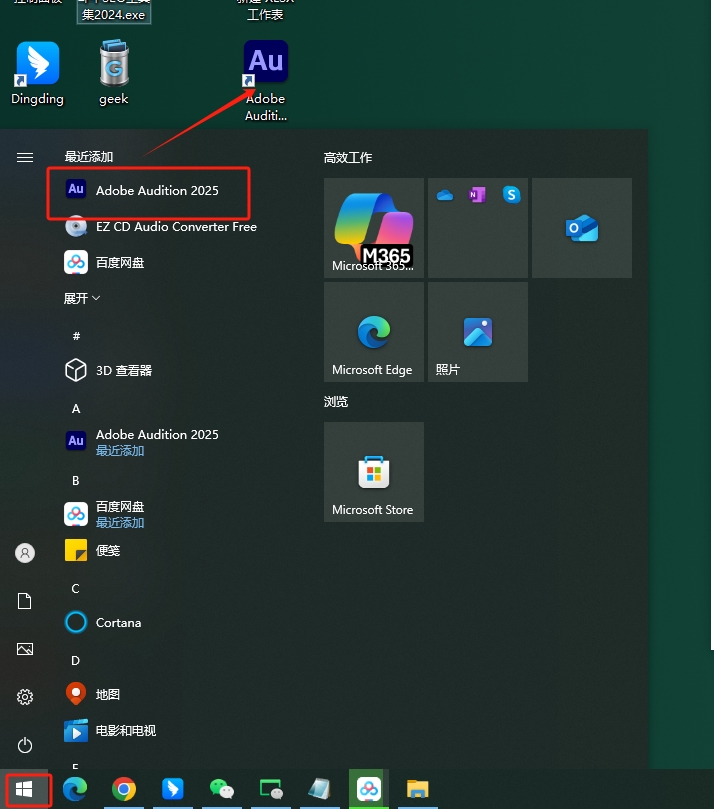
Task: Expand the Start menu hamburger navigation
Action: coord(25,157)
